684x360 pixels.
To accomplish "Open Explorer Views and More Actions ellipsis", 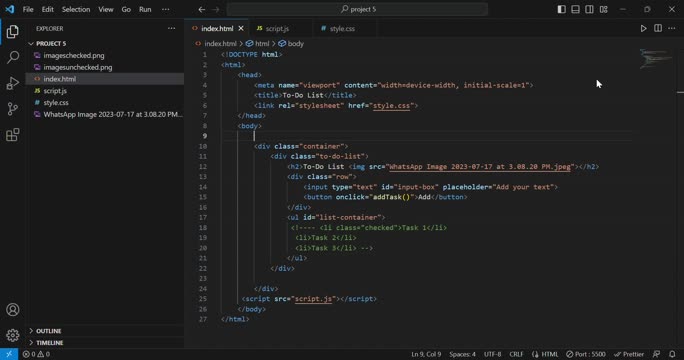I will (x=171, y=28).
